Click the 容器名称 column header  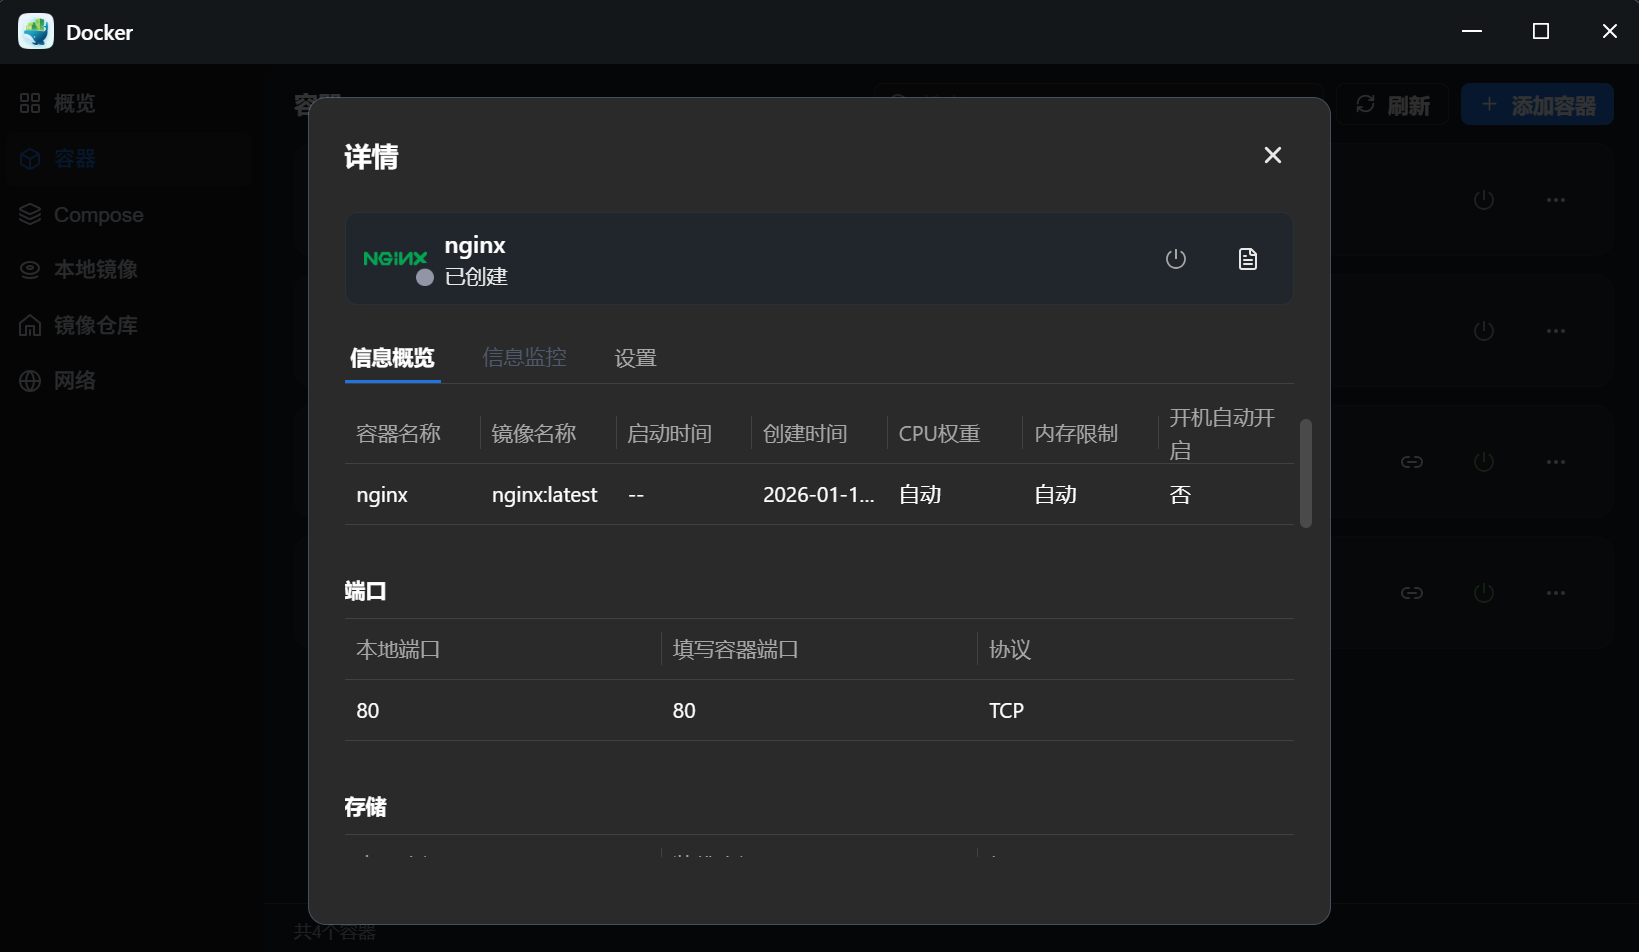click(x=398, y=433)
